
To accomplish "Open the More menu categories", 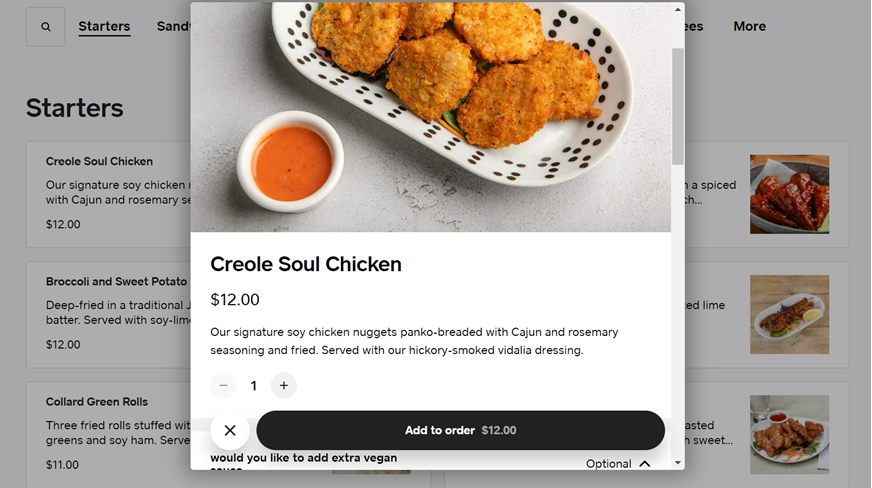I will 749,27.
